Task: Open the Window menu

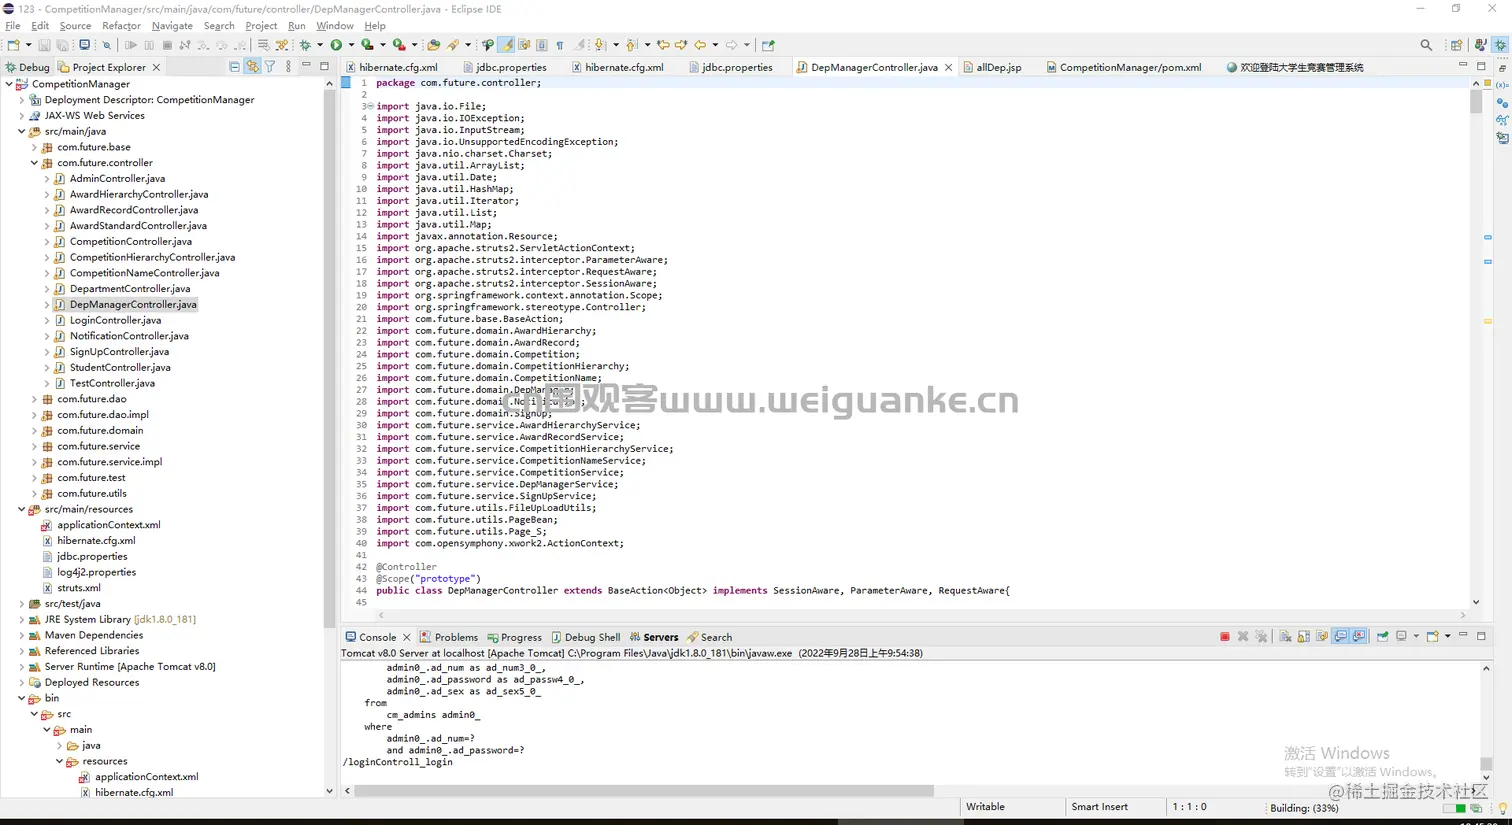Action: click(x=335, y=26)
